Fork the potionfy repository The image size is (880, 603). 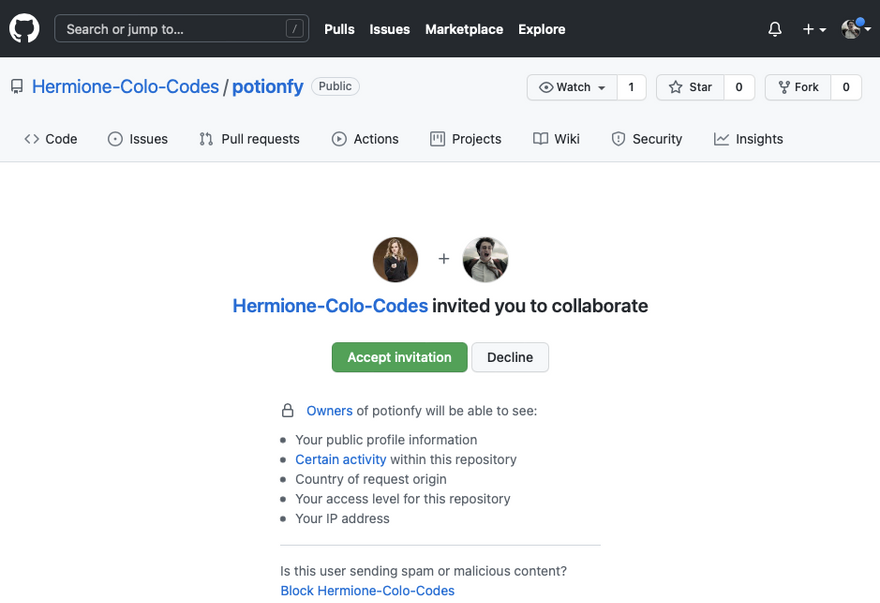(798, 87)
